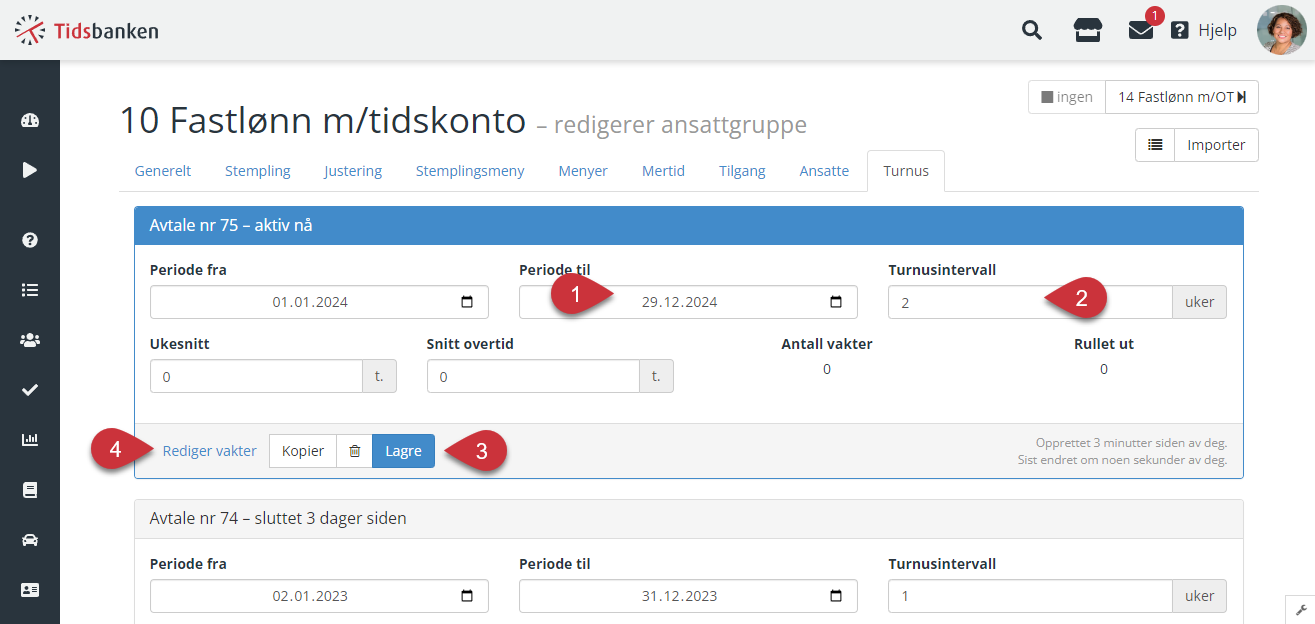Open the employees group icon in sidebar
Screen dimensions: 1315x624
[x=30, y=340]
